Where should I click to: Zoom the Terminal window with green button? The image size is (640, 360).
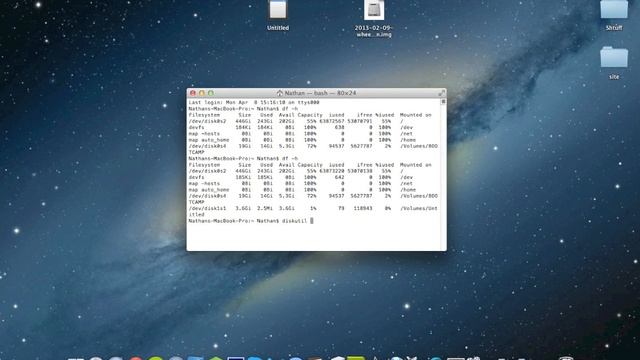click(211, 93)
